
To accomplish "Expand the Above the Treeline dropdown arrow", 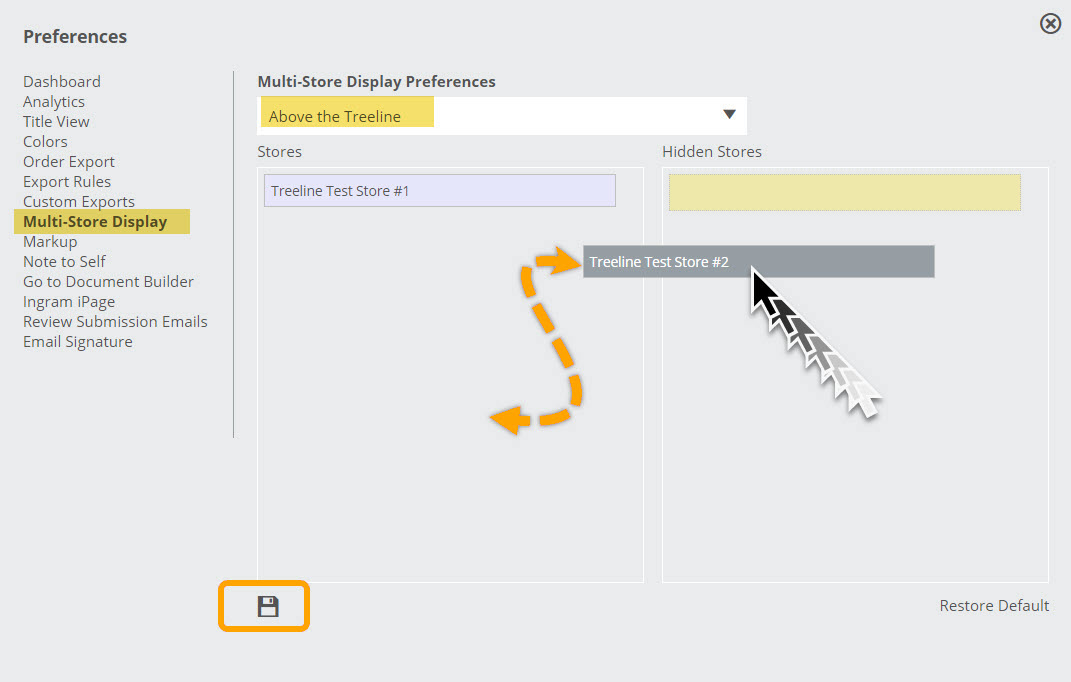I will (x=729, y=114).
